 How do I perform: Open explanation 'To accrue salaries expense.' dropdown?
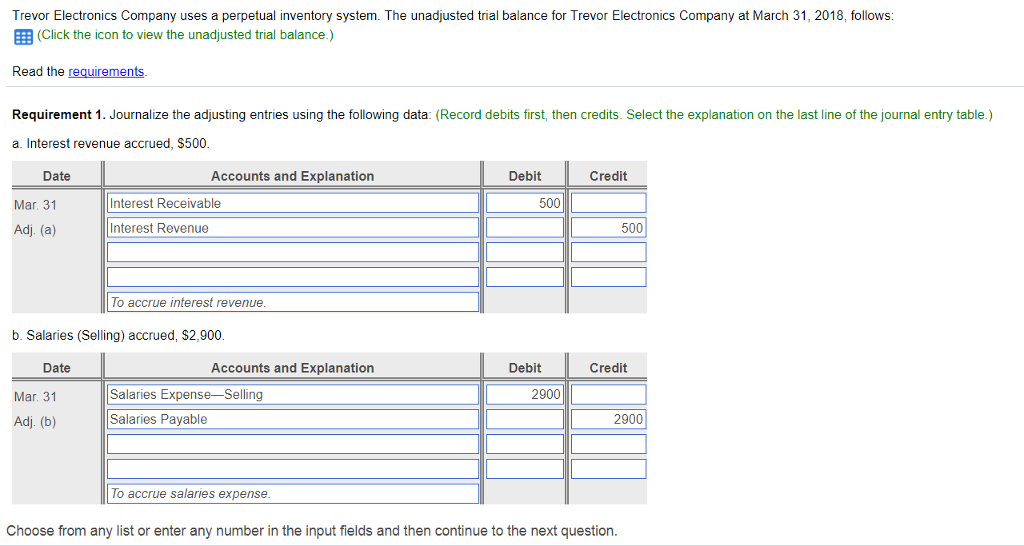[x=293, y=494]
